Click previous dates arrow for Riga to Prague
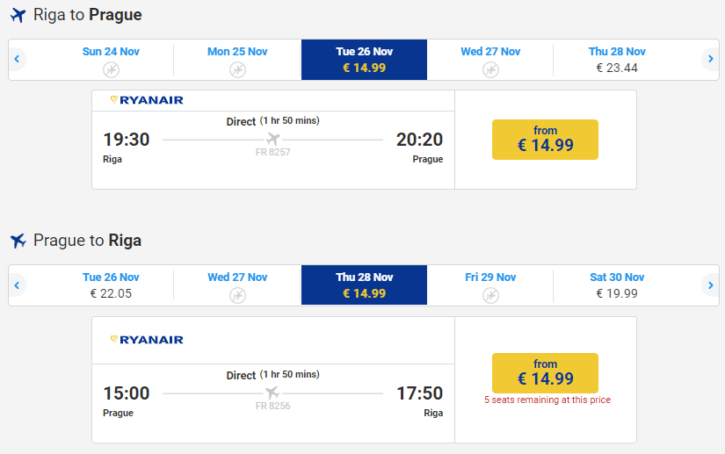Viewport: 725px width, 454px height. 17,59
